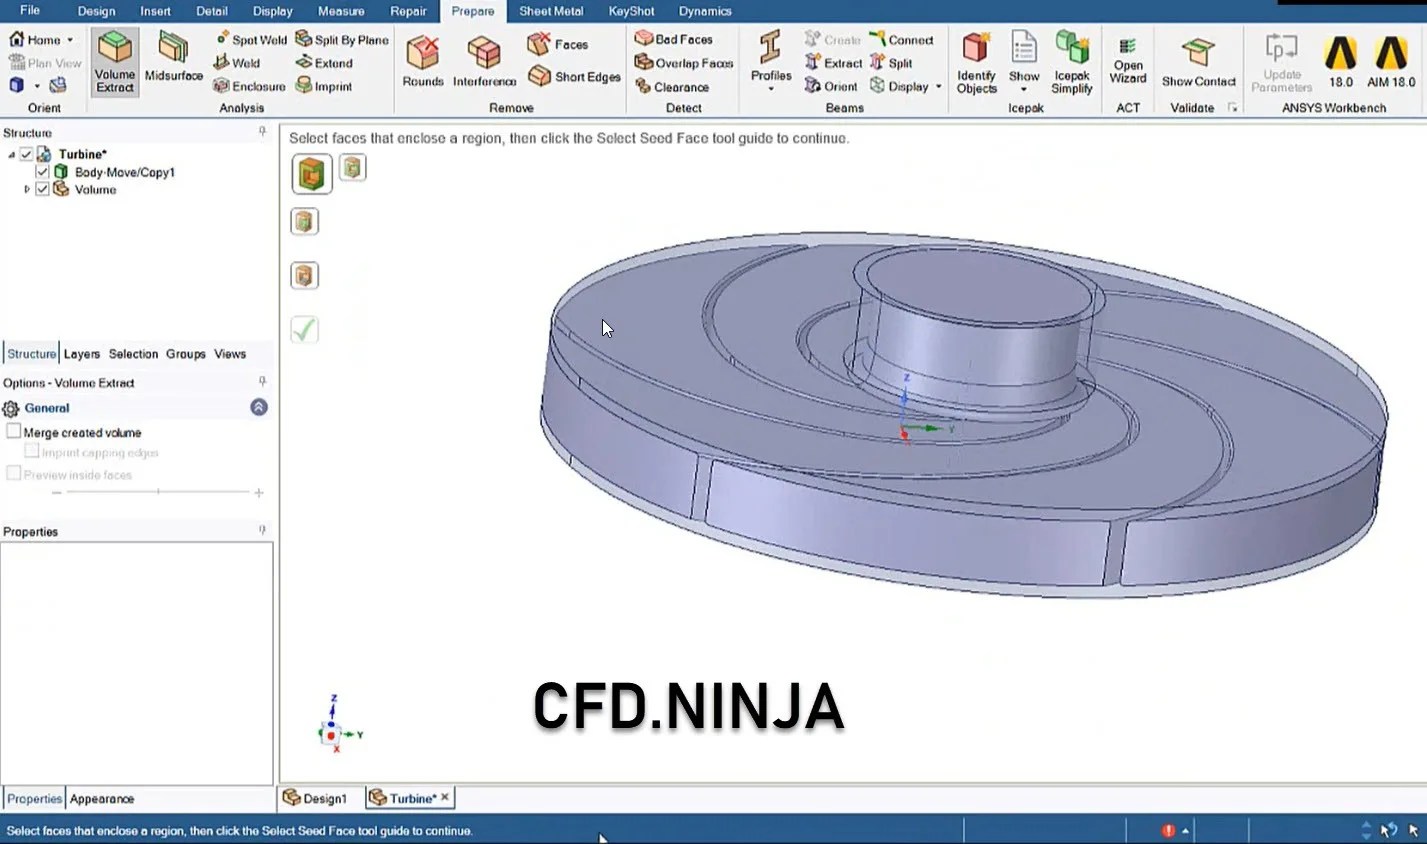Collapse the General options section

click(258, 407)
